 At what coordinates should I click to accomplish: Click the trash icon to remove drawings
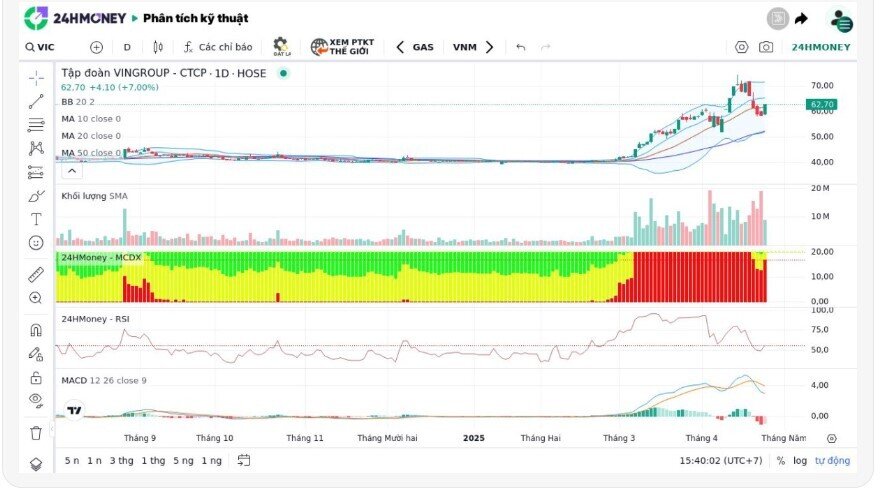click(36, 433)
